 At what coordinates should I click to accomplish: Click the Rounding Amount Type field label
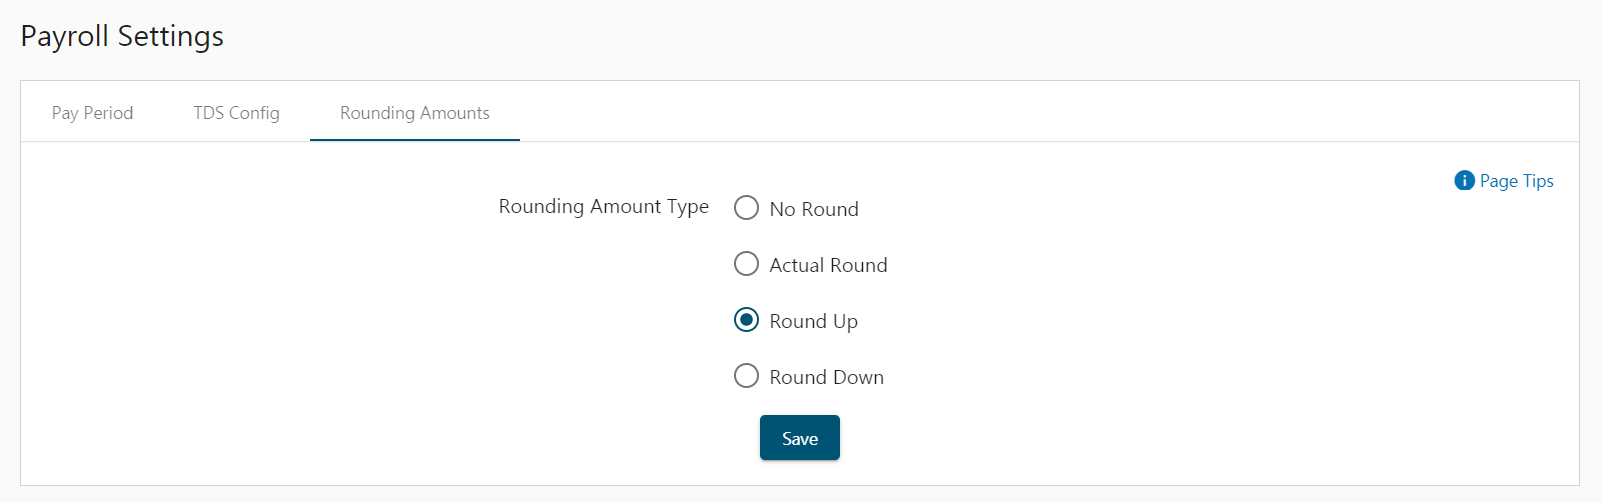(x=604, y=207)
